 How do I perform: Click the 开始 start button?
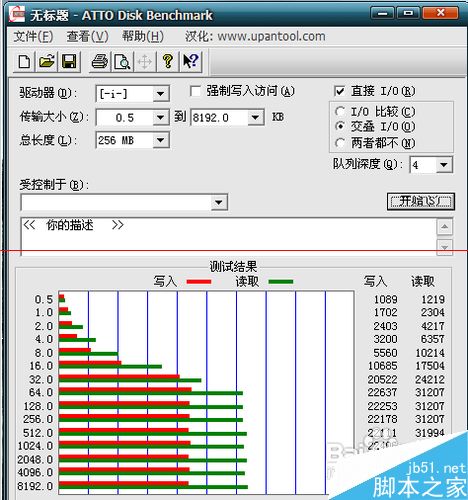421,201
